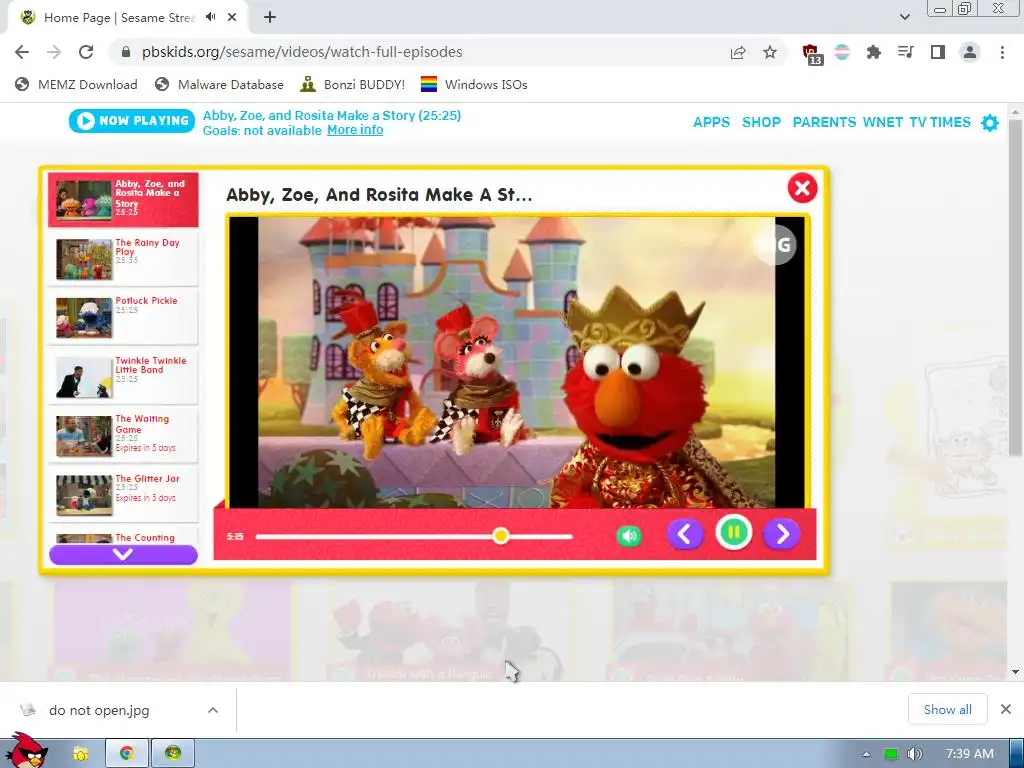
Task: Reload the current page
Action: [x=86, y=52]
